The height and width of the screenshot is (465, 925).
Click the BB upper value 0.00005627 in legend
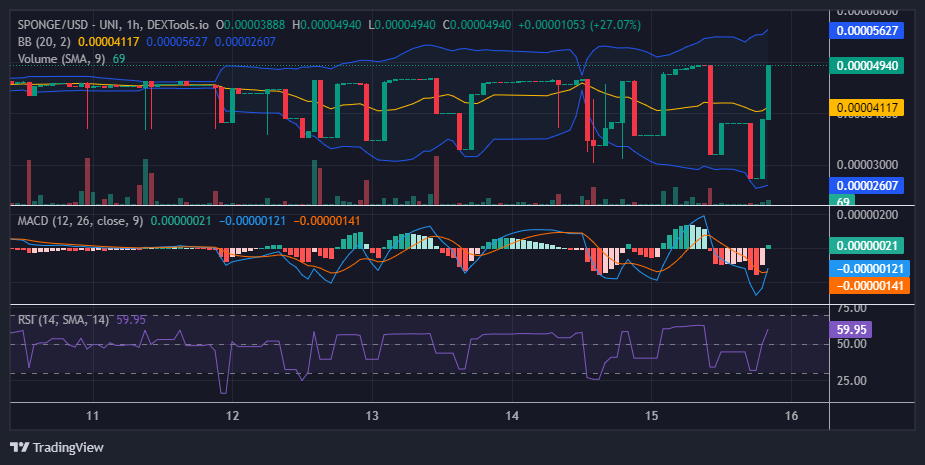(x=177, y=42)
